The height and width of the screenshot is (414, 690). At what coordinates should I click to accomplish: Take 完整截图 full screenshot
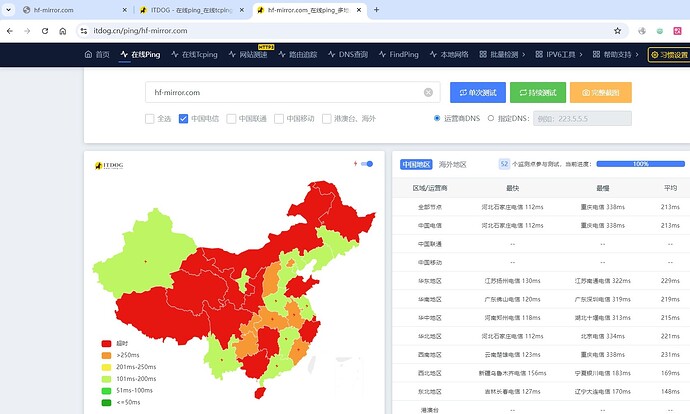click(601, 92)
